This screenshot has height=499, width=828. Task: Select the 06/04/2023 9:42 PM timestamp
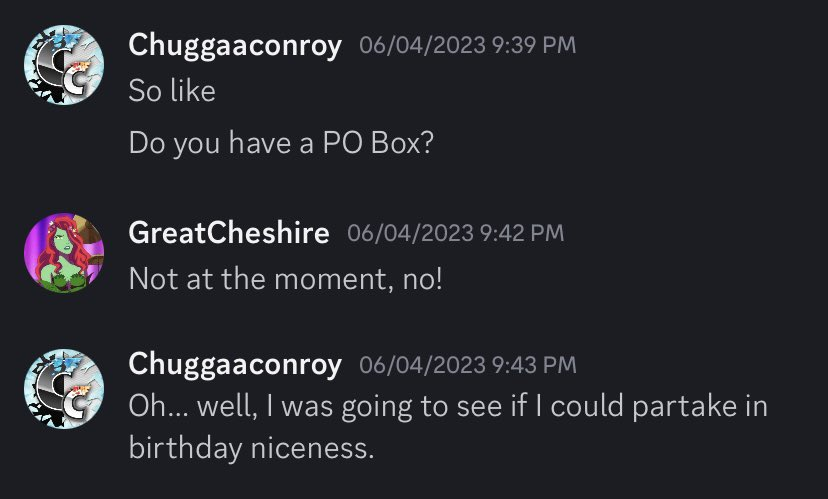(456, 233)
